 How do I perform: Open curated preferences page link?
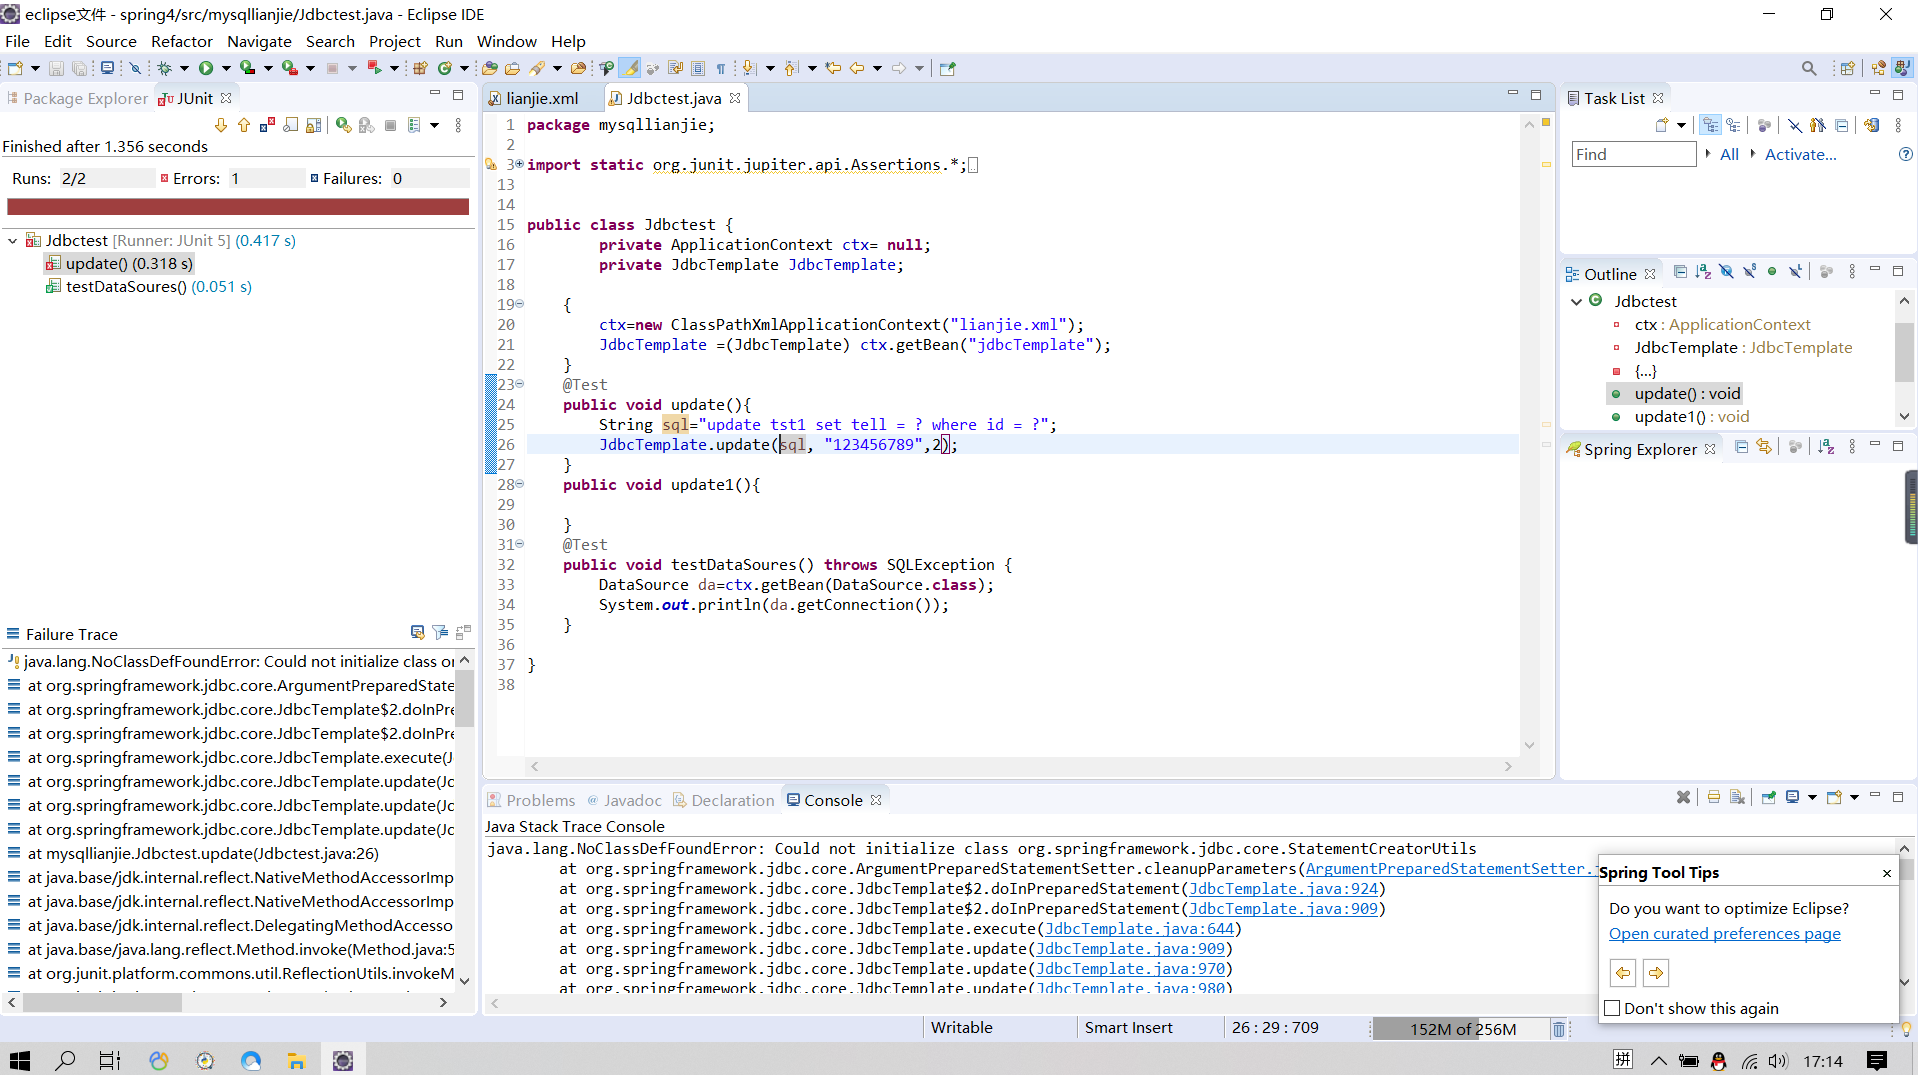[1724, 934]
